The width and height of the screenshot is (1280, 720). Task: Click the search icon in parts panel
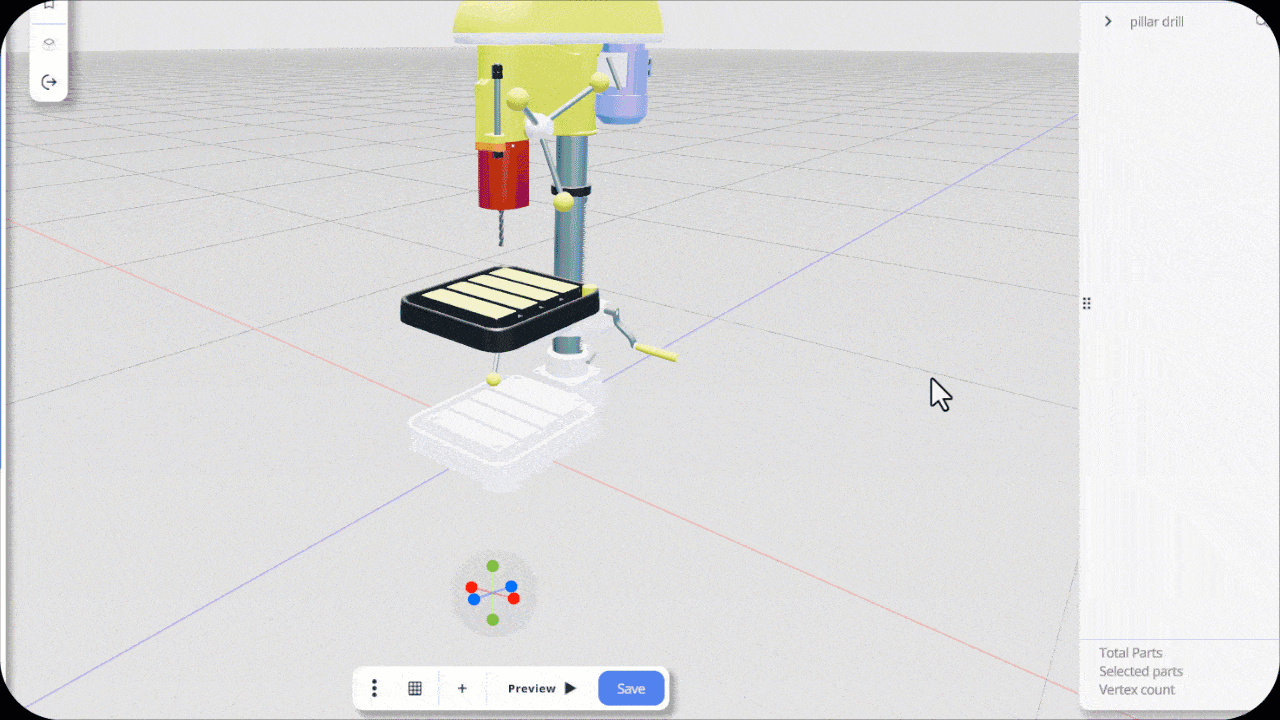[1262, 21]
